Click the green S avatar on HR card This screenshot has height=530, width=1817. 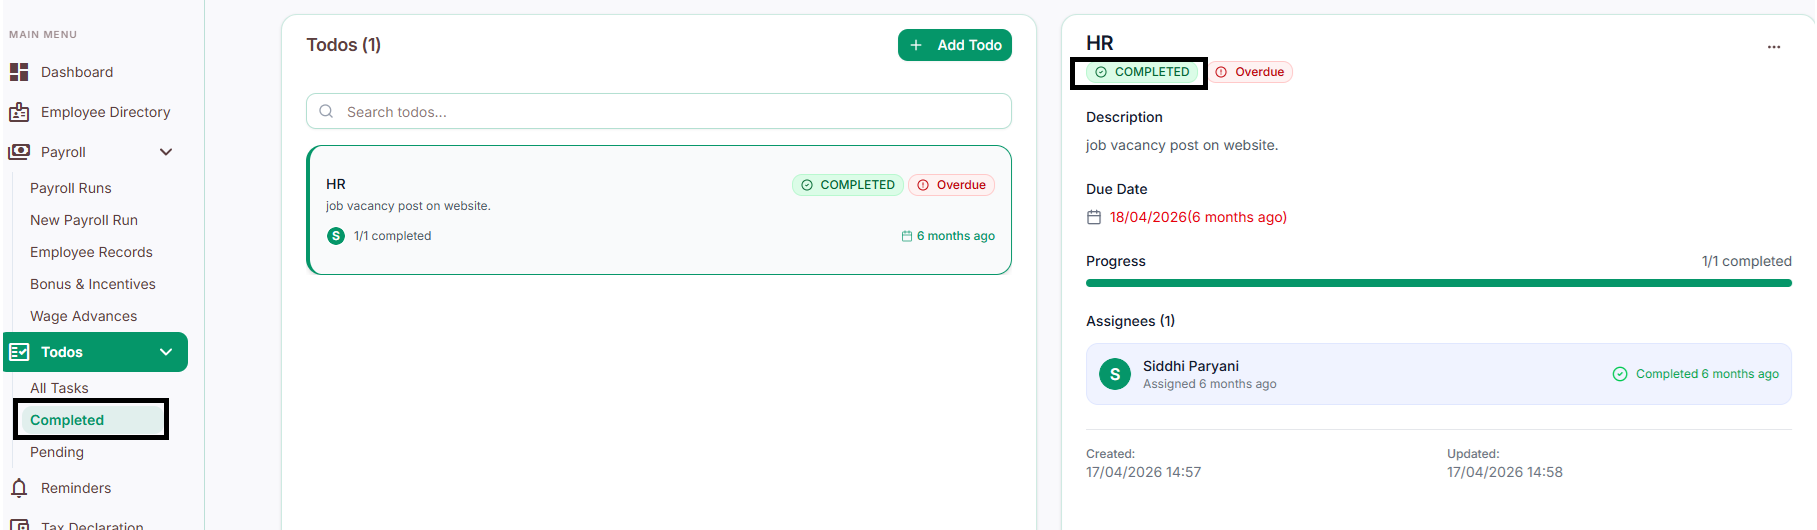pyautogui.click(x=336, y=236)
